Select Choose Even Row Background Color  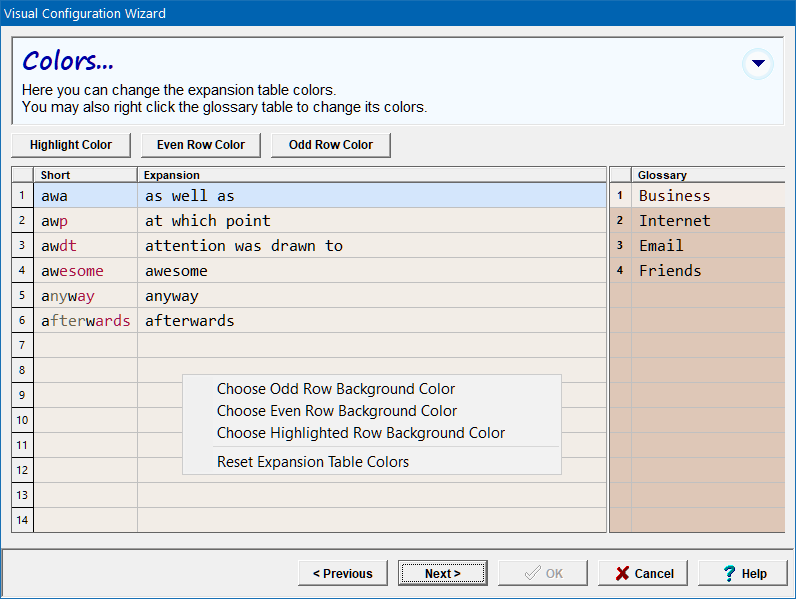click(336, 411)
